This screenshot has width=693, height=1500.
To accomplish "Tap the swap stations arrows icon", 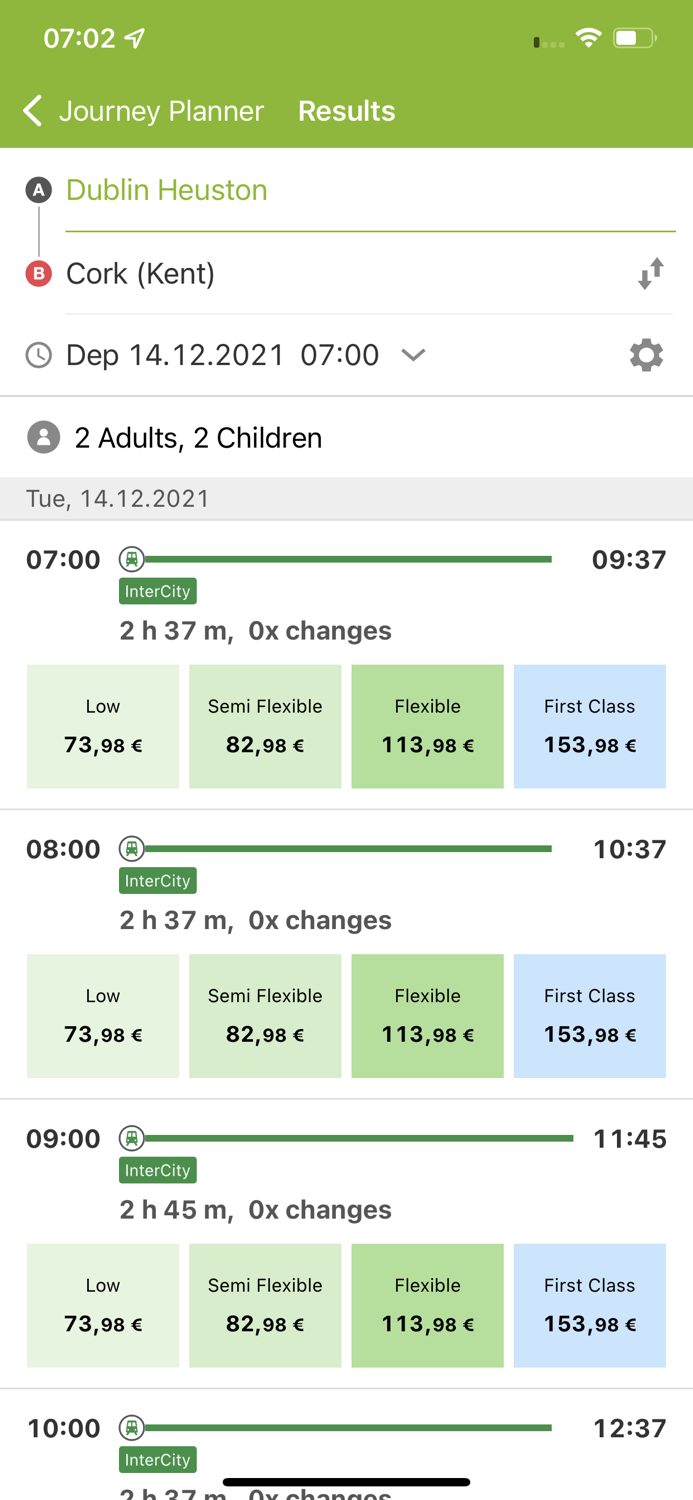I will coord(651,272).
